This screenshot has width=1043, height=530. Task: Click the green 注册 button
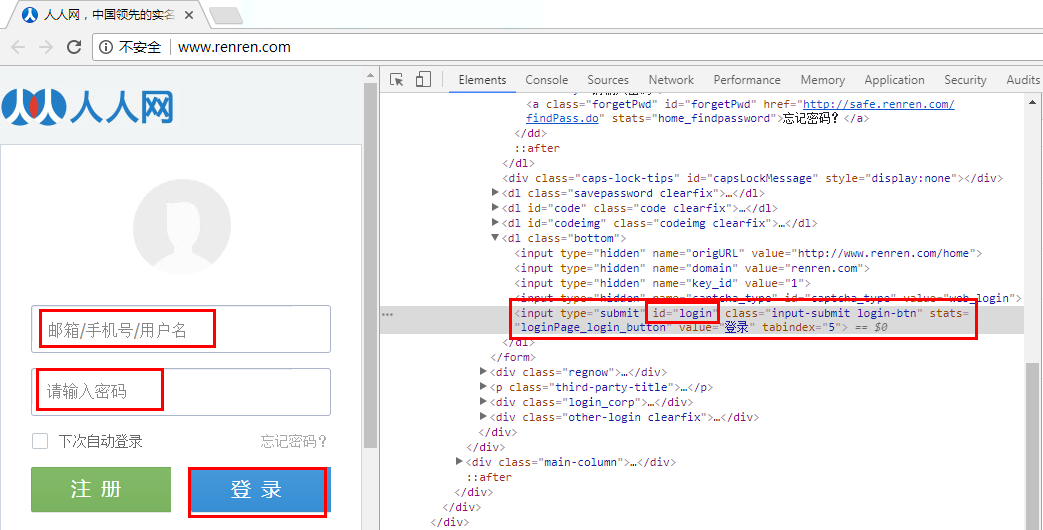pos(101,489)
